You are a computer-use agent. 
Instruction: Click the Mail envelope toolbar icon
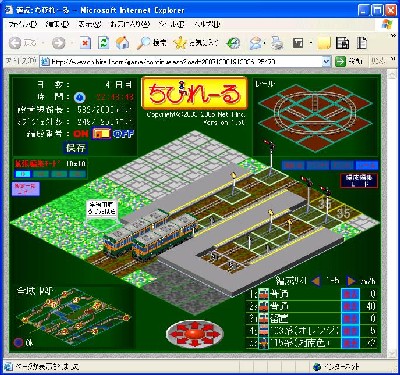coord(256,43)
